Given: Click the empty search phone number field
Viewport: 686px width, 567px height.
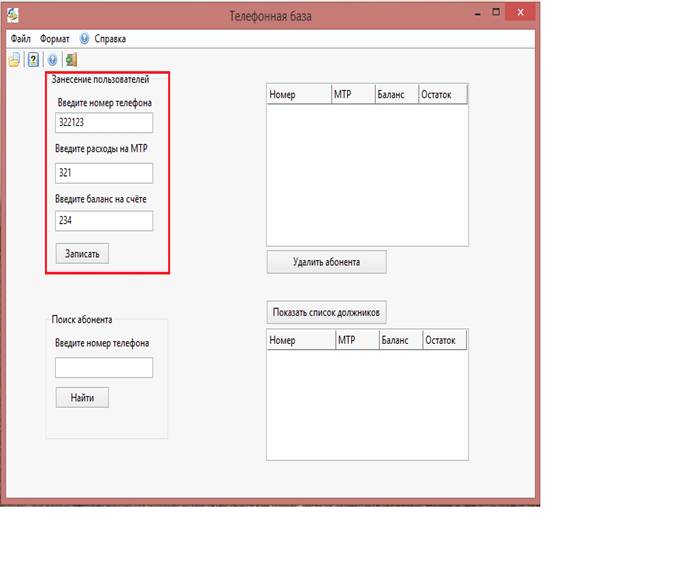Looking at the screenshot, I should (104, 368).
